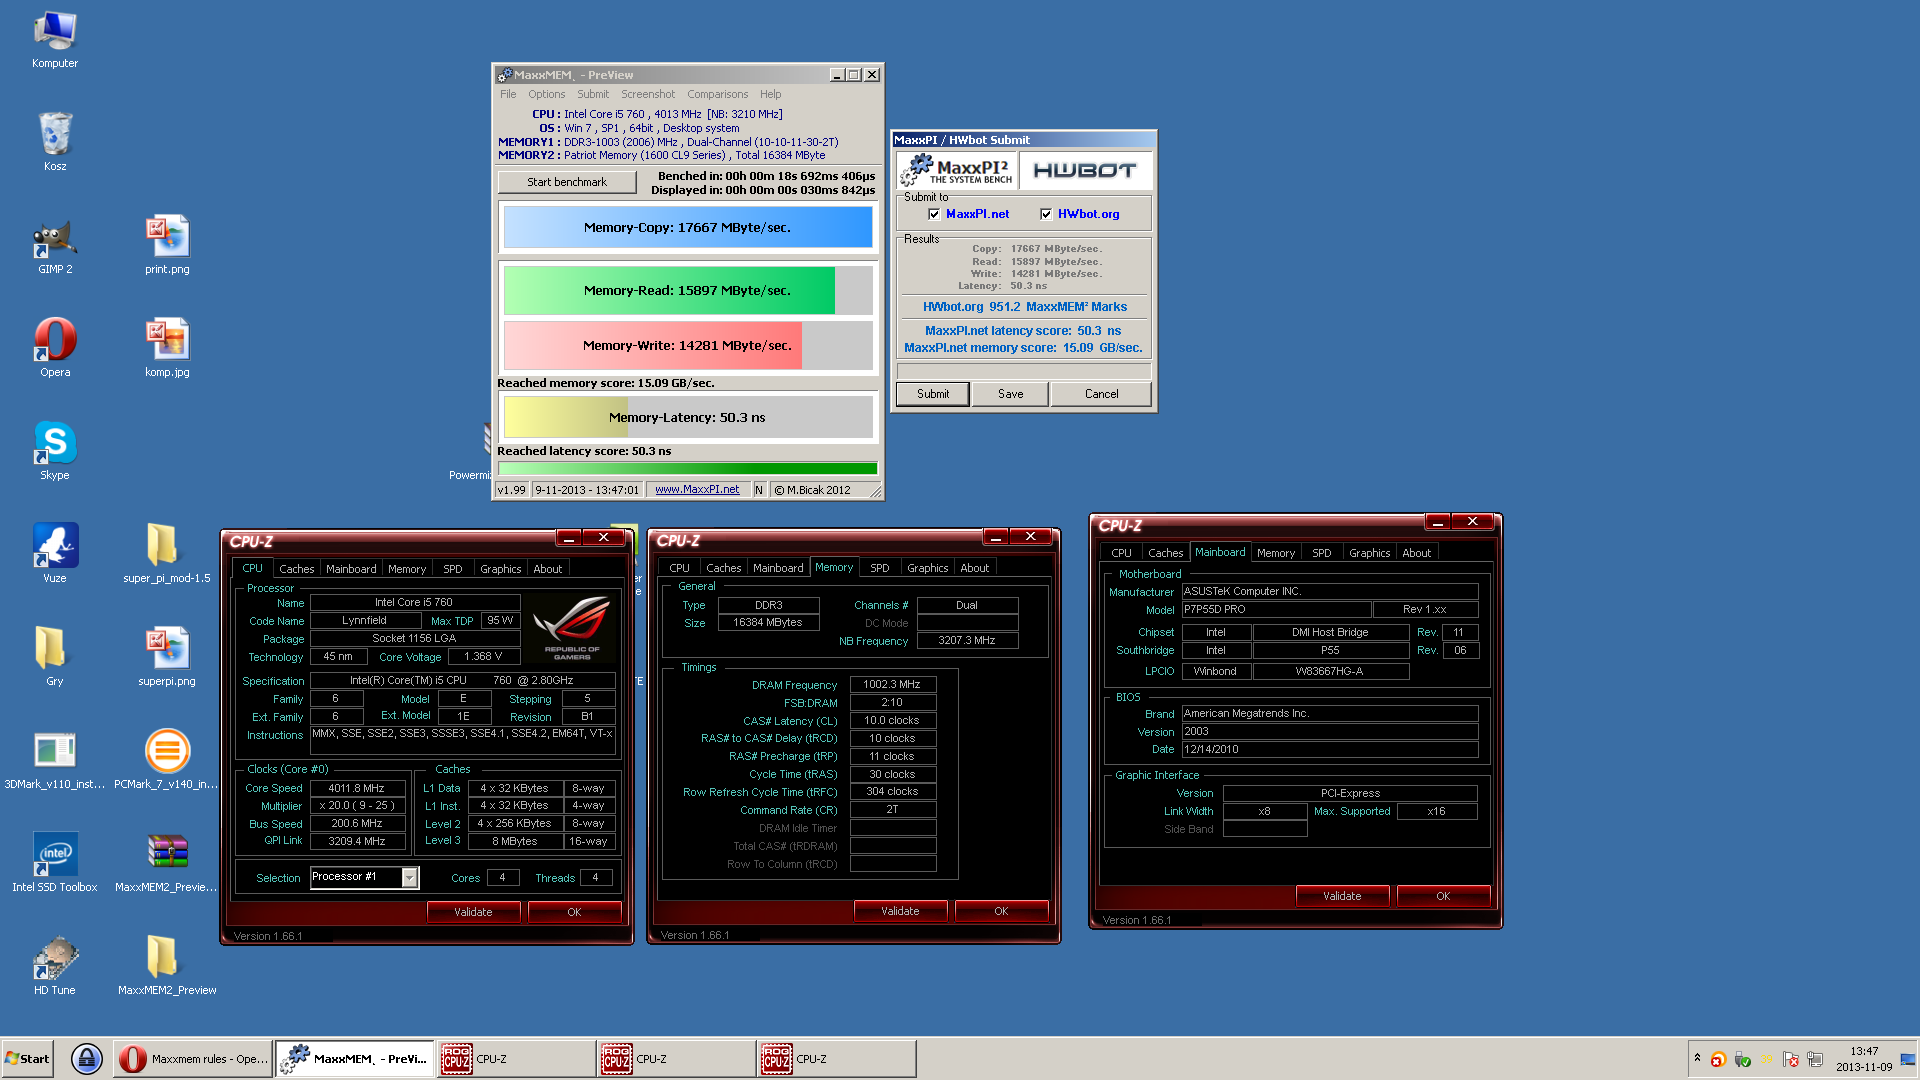This screenshot has width=1920, height=1080.
Task: Open the Gry folder
Action: point(55,657)
